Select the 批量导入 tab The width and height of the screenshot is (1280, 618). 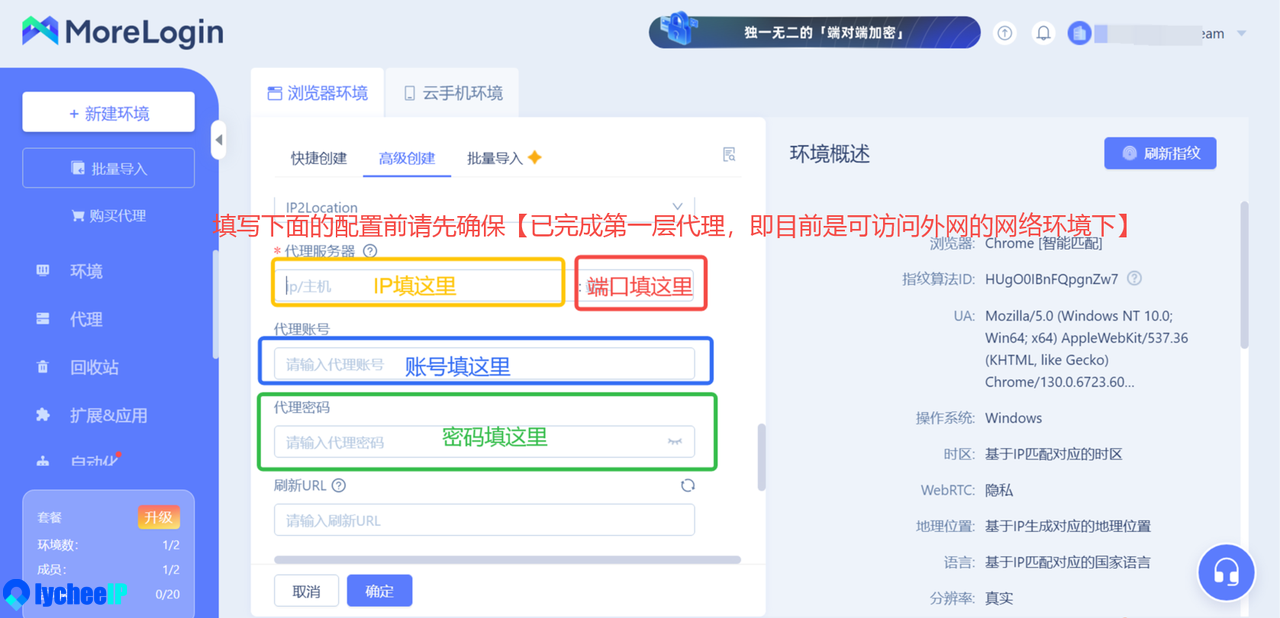(495, 158)
